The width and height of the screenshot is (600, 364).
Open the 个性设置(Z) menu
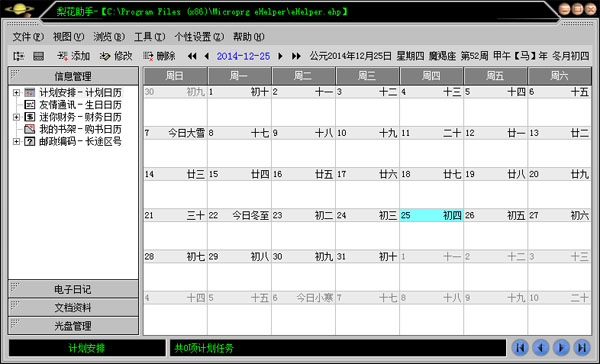[199, 37]
